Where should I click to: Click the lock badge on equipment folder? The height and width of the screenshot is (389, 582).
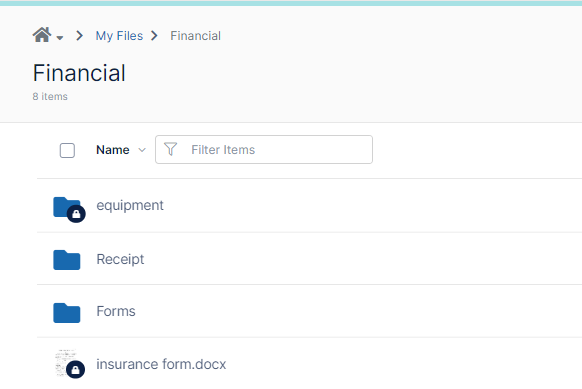click(76, 214)
